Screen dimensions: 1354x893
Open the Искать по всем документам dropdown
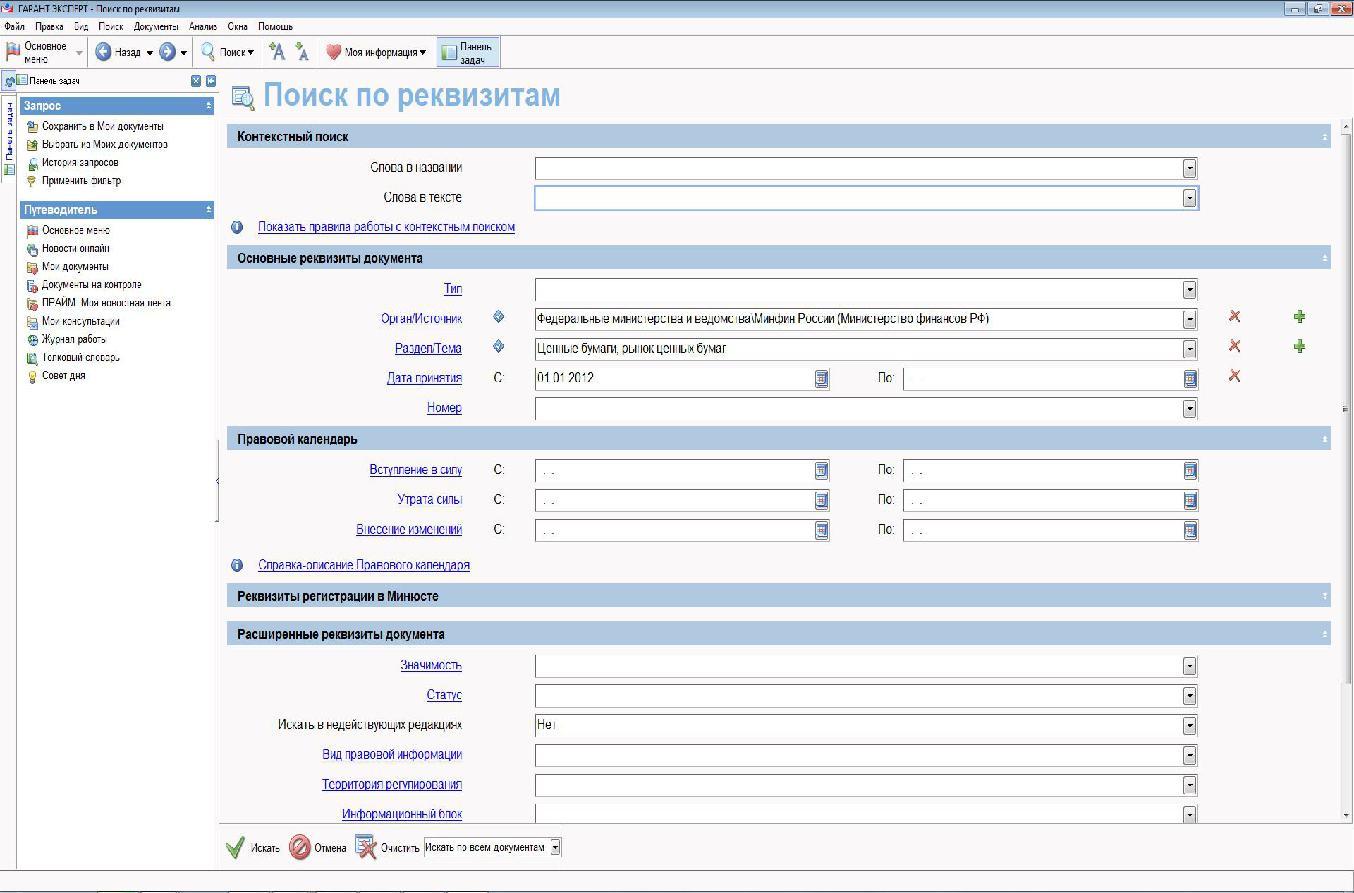[556, 847]
